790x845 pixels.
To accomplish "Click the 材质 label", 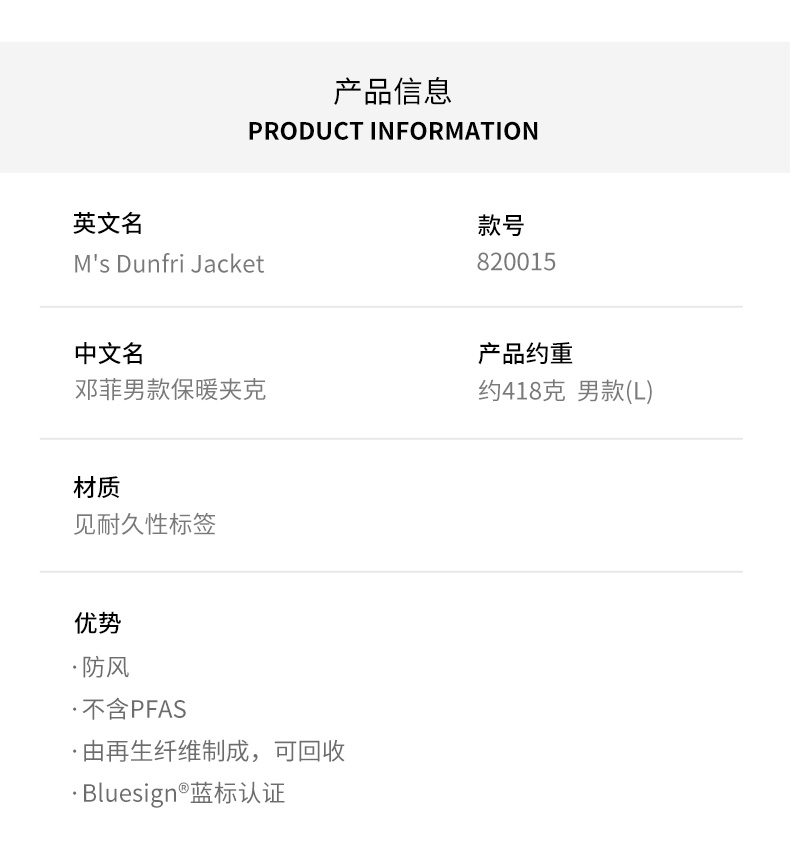I will click(x=97, y=487).
